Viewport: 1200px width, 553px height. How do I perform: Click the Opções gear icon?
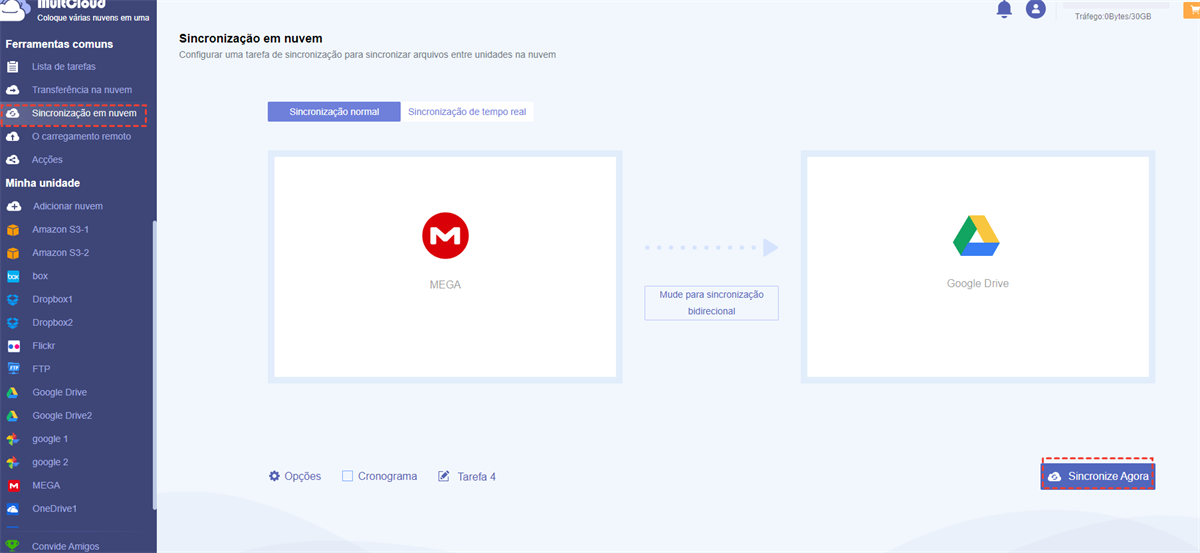point(274,476)
